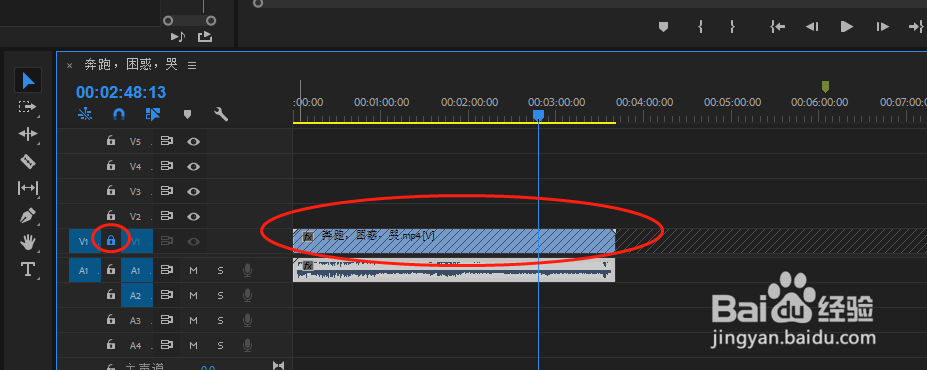Image resolution: width=927 pixels, height=370 pixels.
Task: Select the Pen tool
Action: [28, 216]
